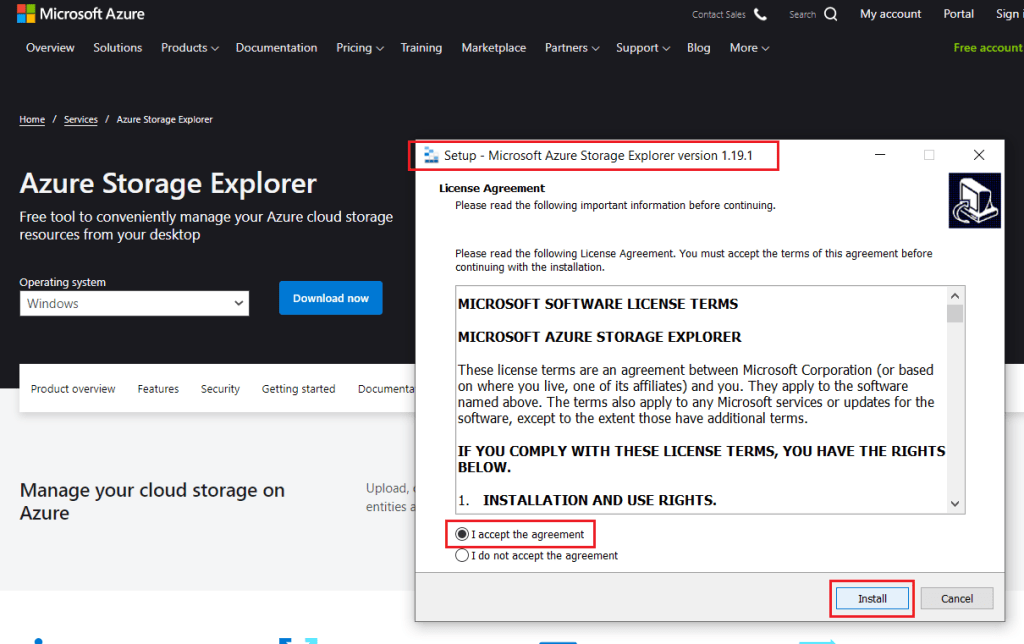Click the Install button
Screen dimensions: 1024x644
tap(871, 597)
